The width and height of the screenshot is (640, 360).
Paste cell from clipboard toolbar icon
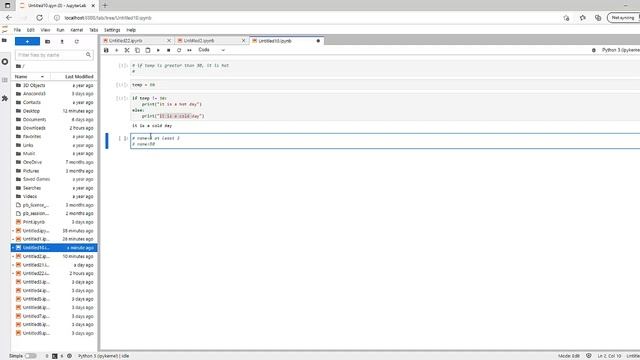[148, 50]
